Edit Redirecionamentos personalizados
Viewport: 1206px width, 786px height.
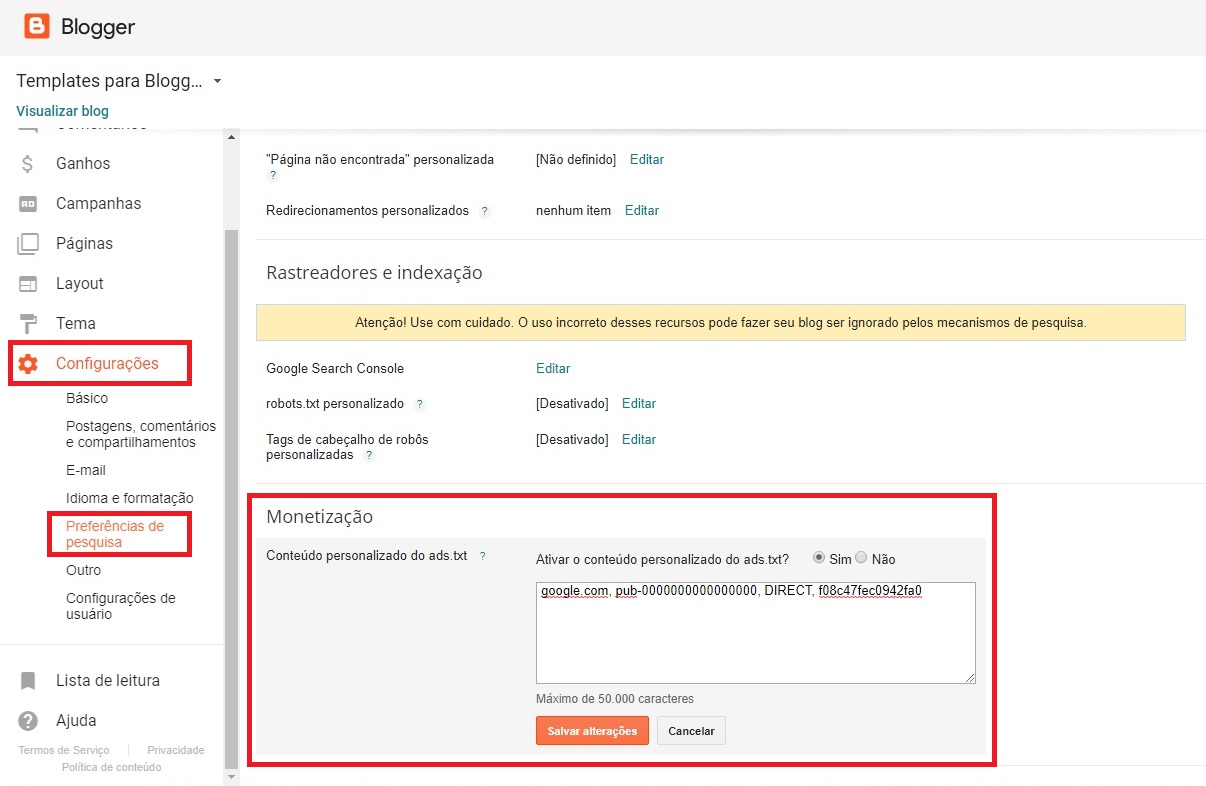coord(642,210)
